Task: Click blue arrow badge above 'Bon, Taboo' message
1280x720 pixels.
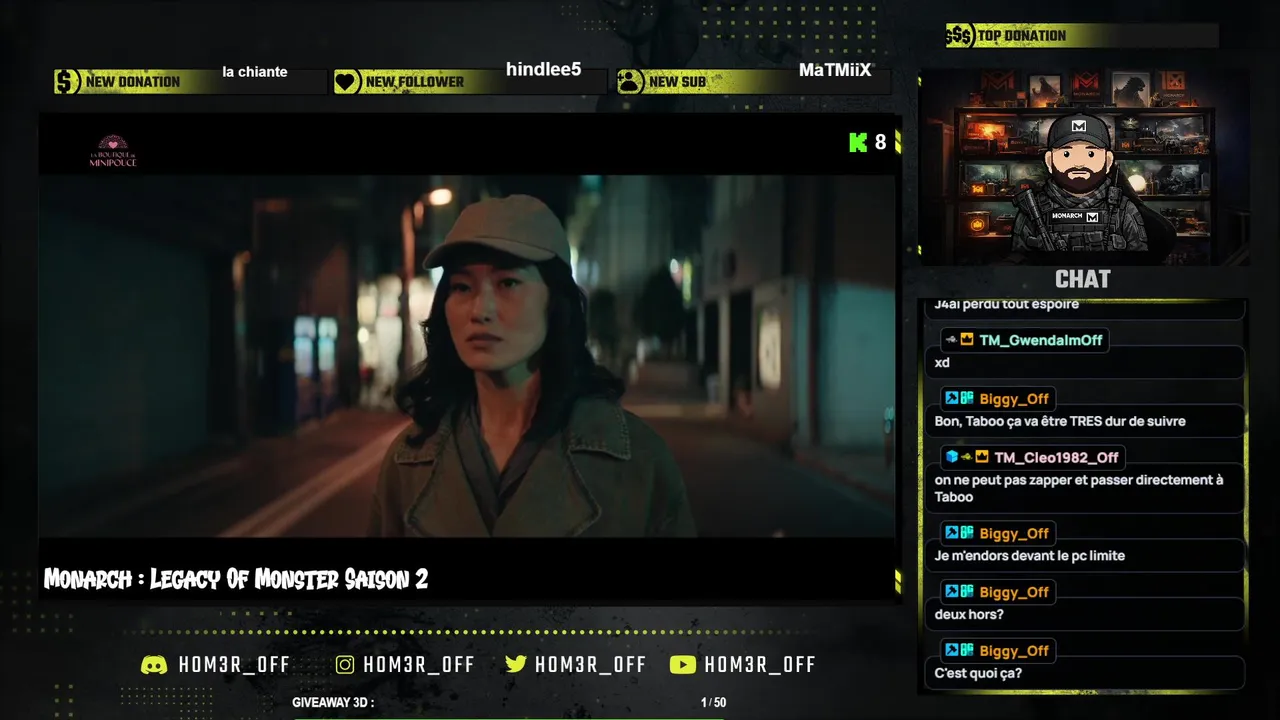Action: pos(952,399)
